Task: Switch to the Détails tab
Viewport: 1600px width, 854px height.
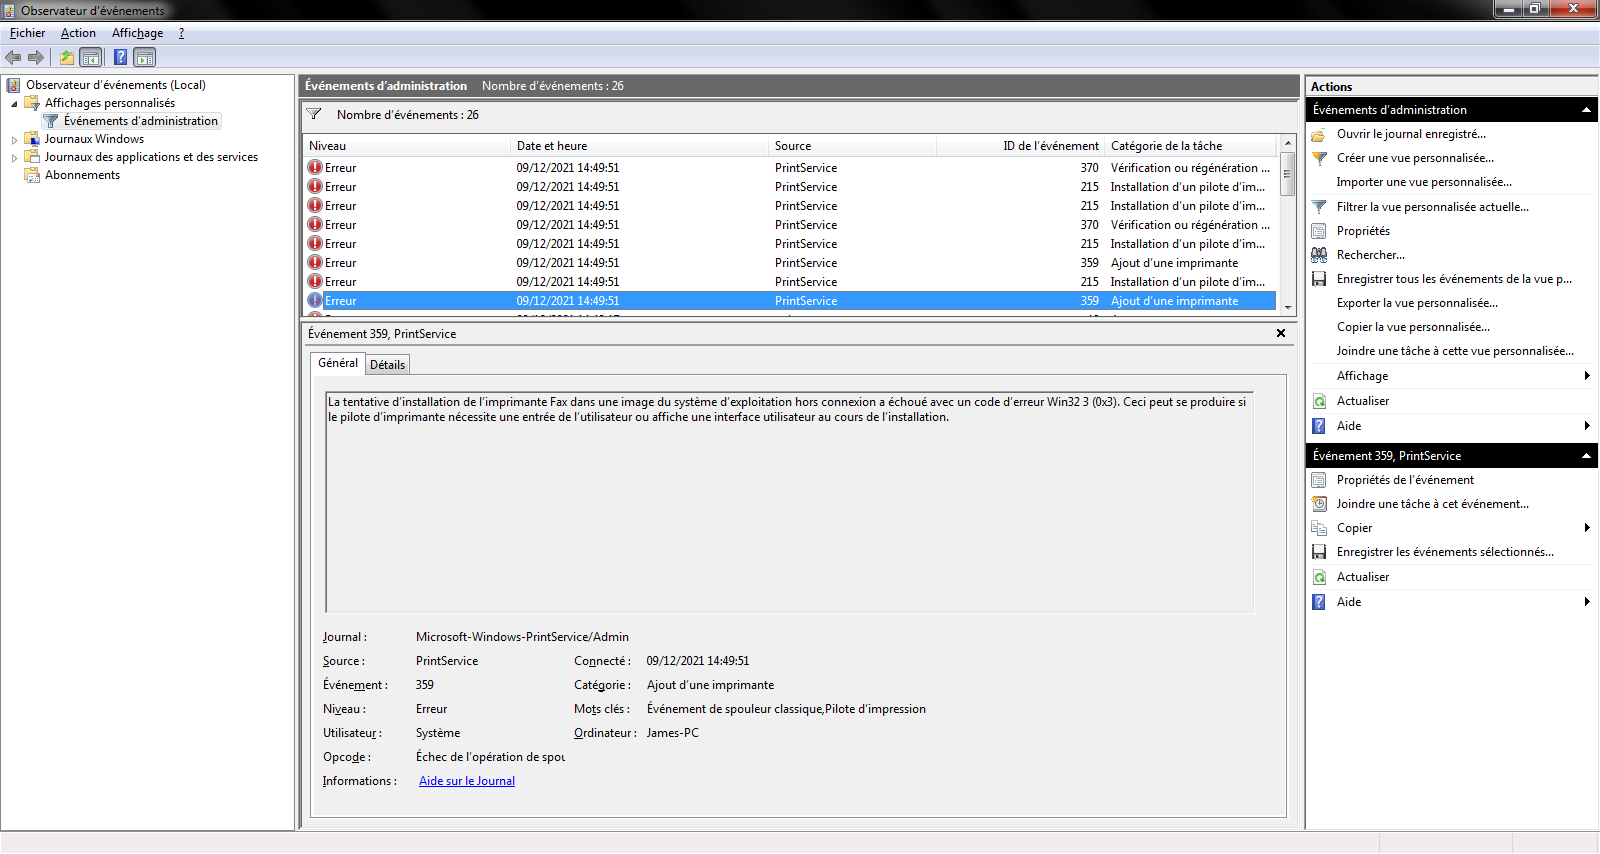Action: [x=387, y=365]
